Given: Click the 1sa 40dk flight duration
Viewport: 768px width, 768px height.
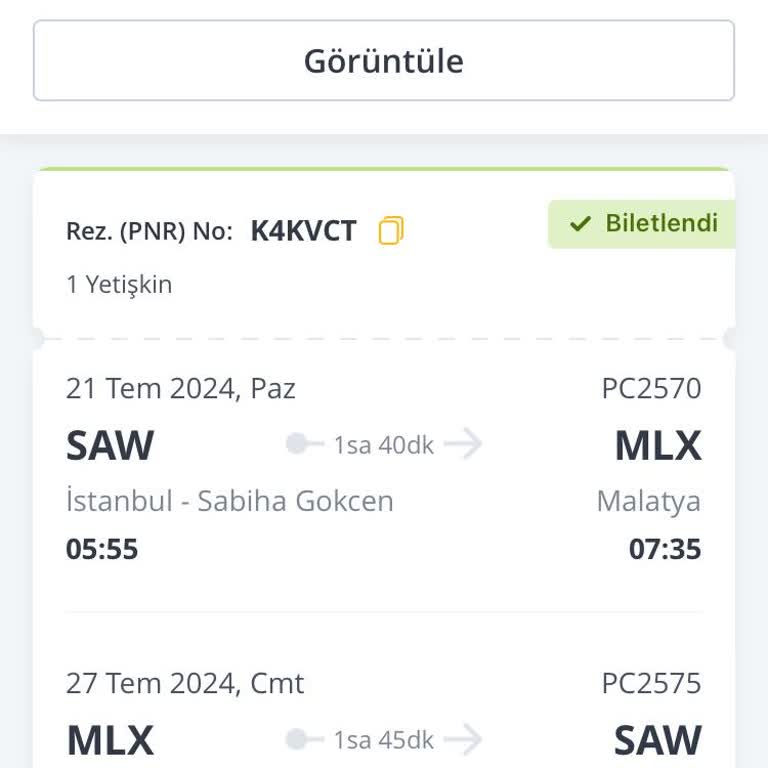Looking at the screenshot, I should click(x=384, y=445).
